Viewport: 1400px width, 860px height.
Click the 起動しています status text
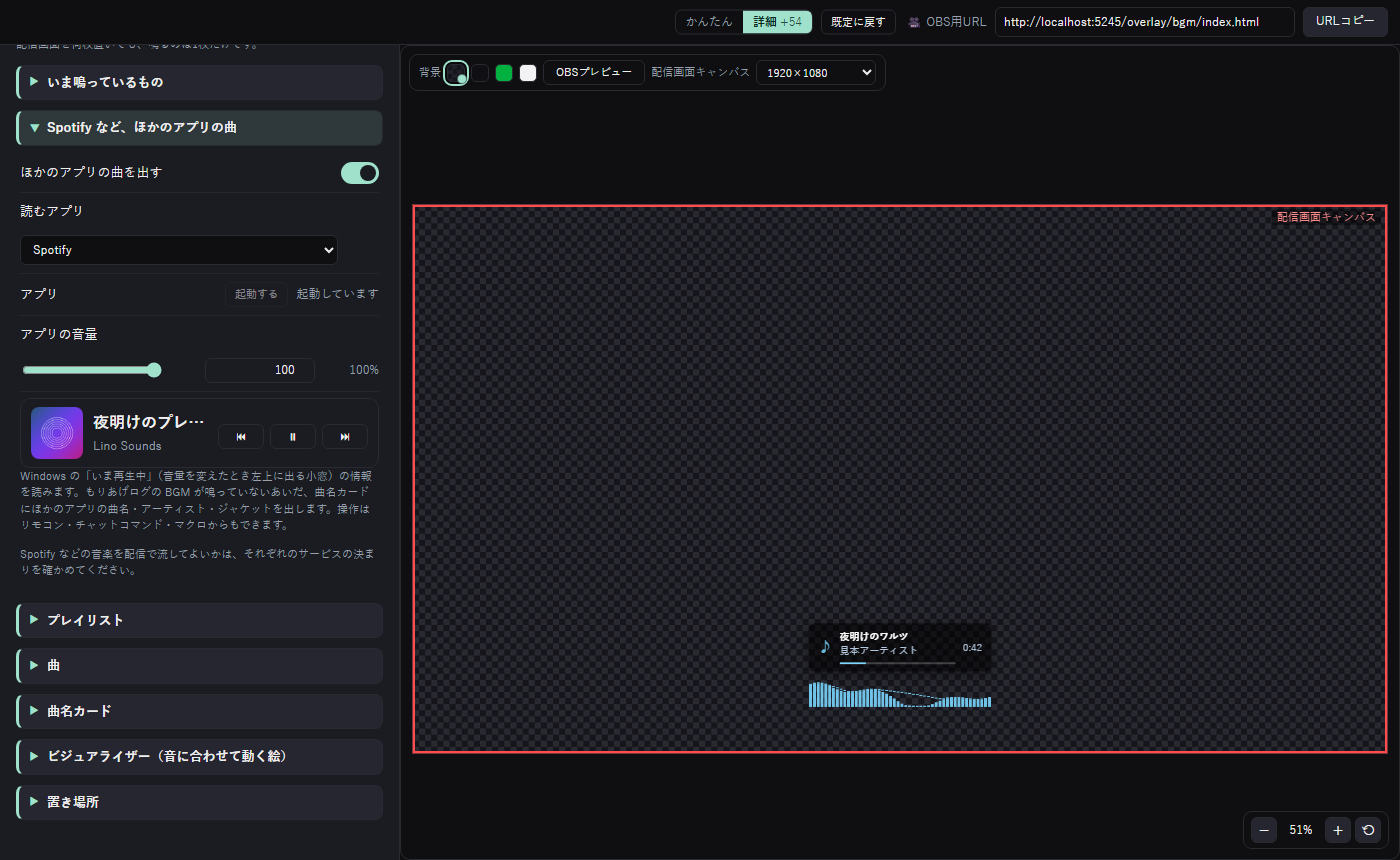point(338,294)
